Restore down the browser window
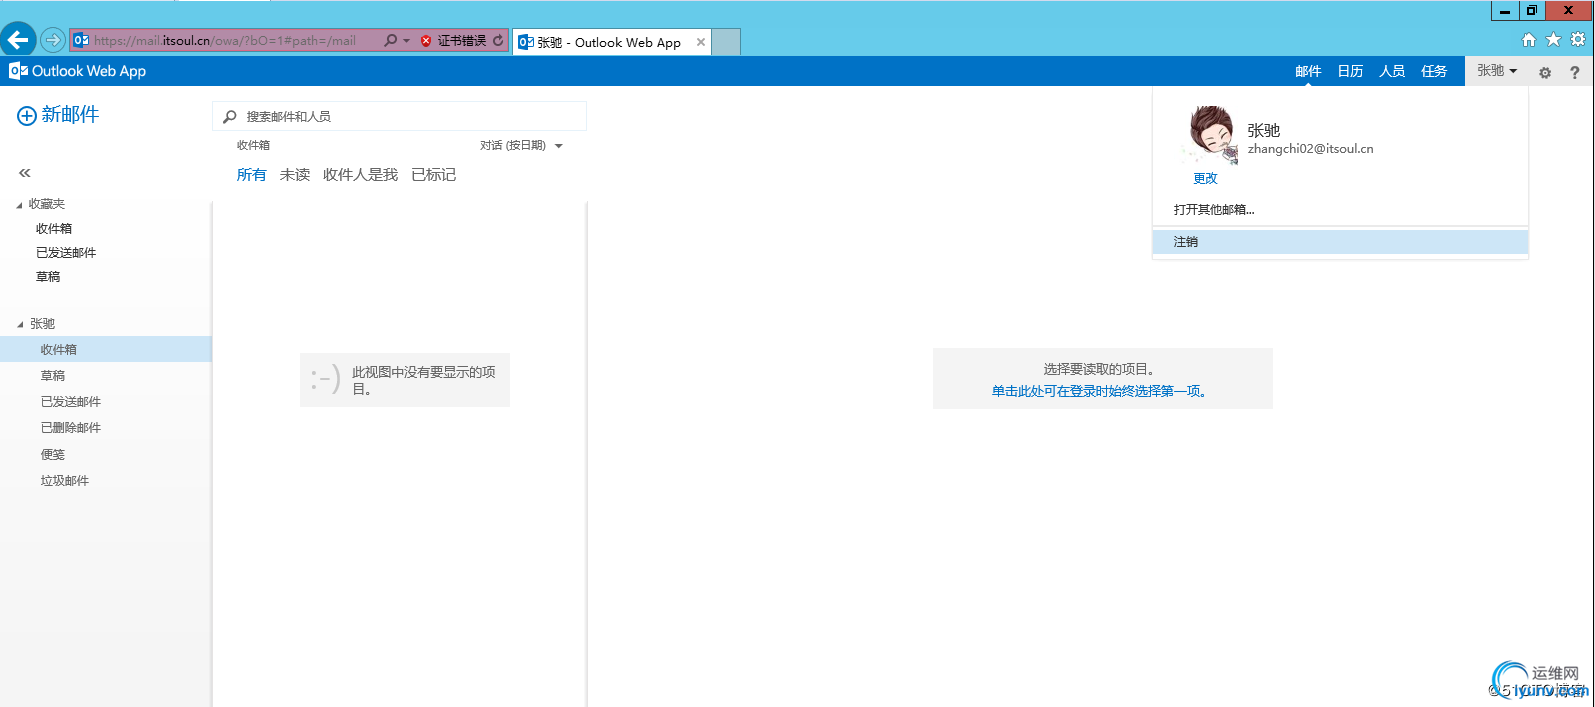 tap(1532, 11)
